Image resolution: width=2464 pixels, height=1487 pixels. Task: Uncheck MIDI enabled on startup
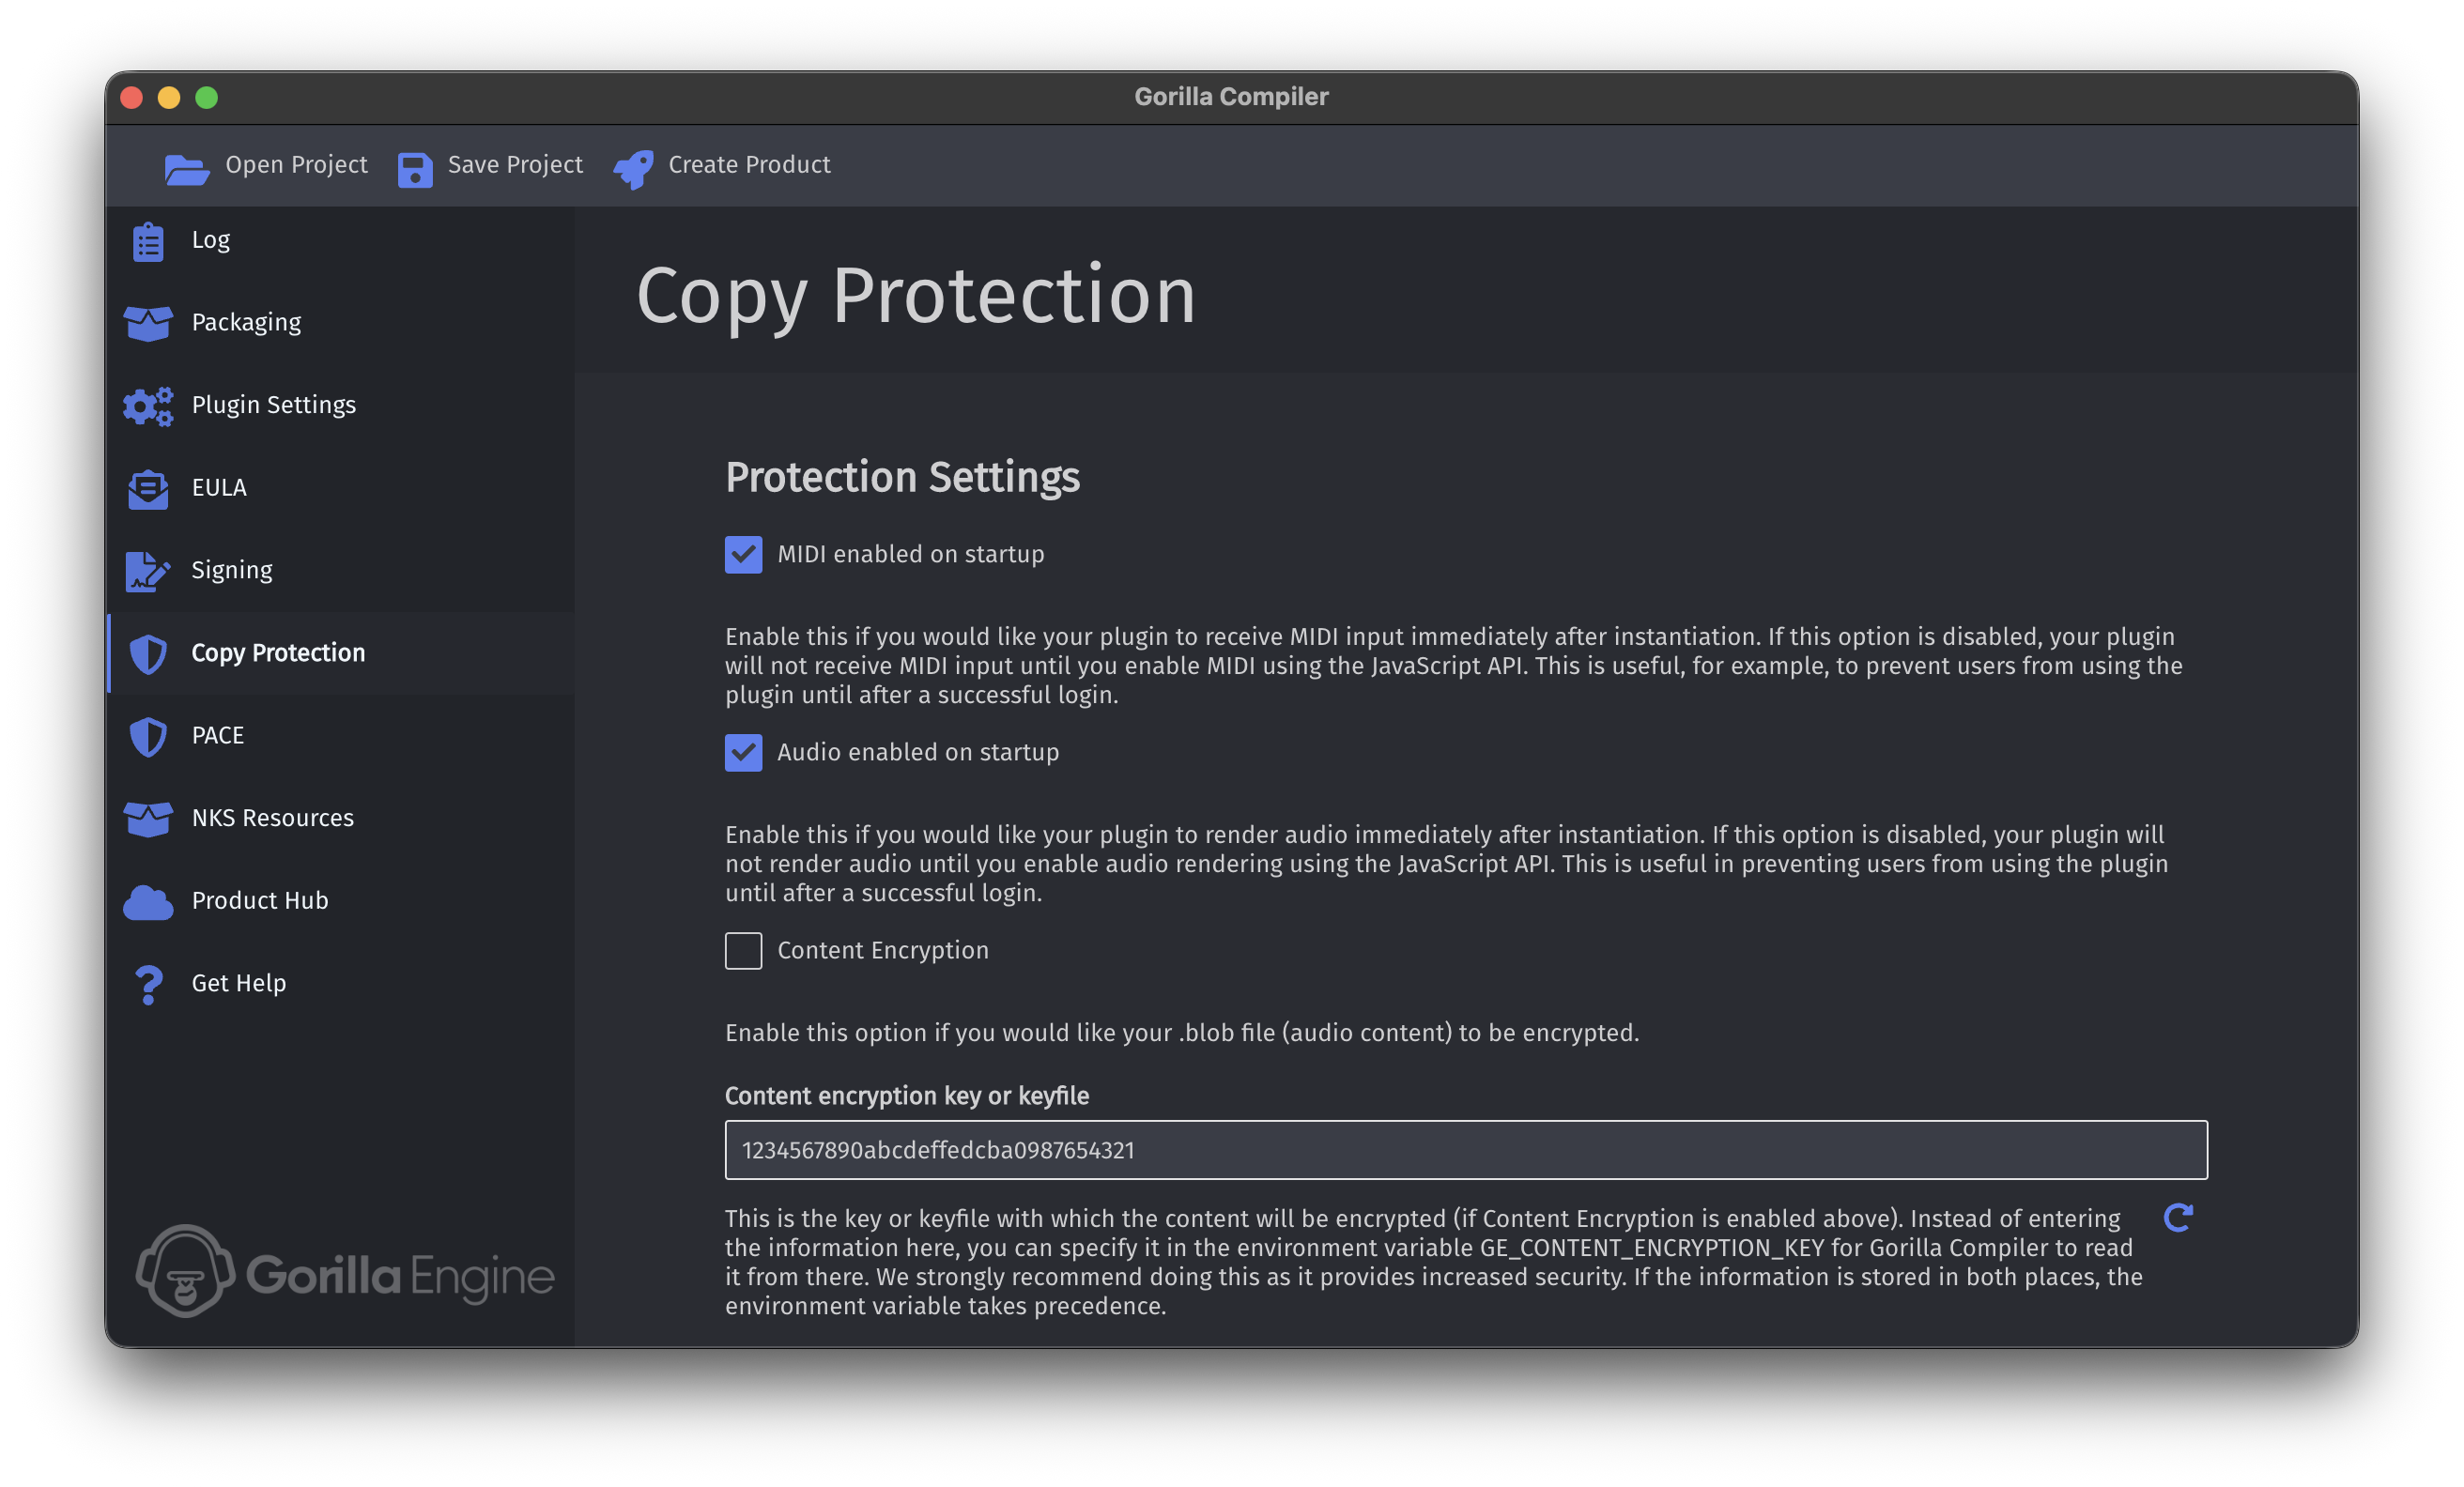(743, 554)
